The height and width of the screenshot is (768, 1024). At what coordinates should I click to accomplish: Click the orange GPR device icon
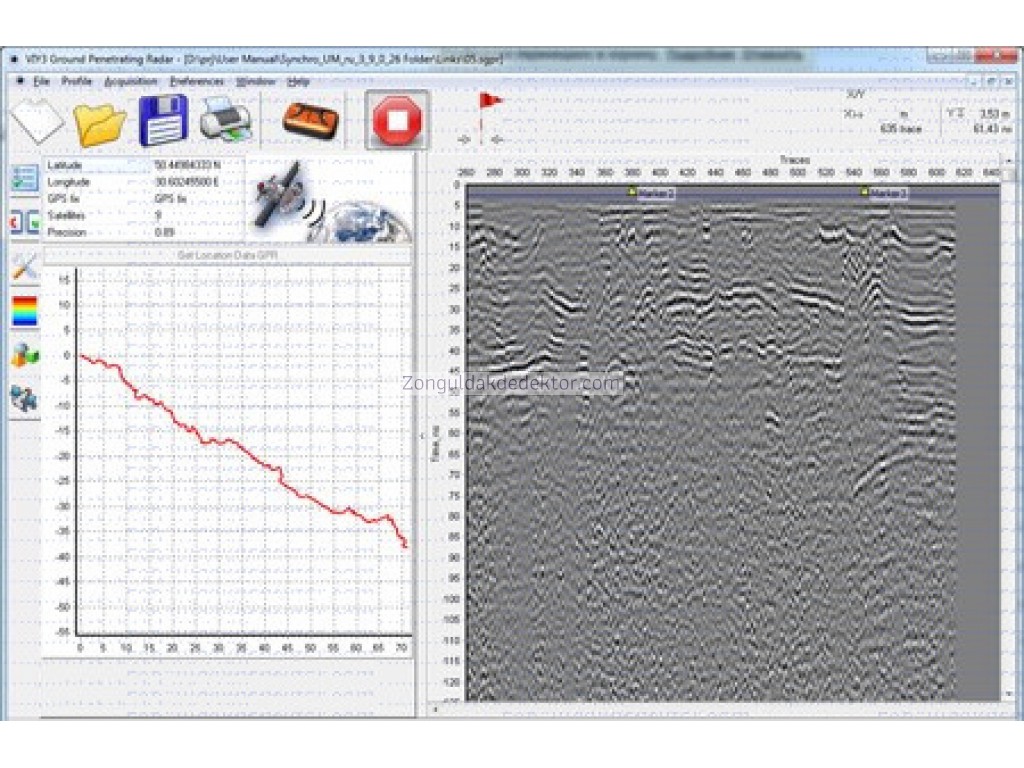(x=311, y=120)
